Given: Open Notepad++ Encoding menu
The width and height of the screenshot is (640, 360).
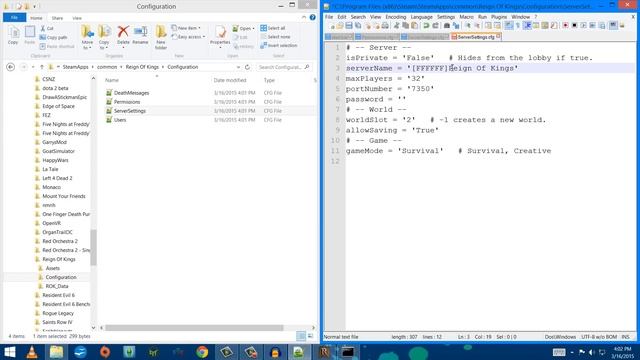Looking at the screenshot, I should [396, 17].
